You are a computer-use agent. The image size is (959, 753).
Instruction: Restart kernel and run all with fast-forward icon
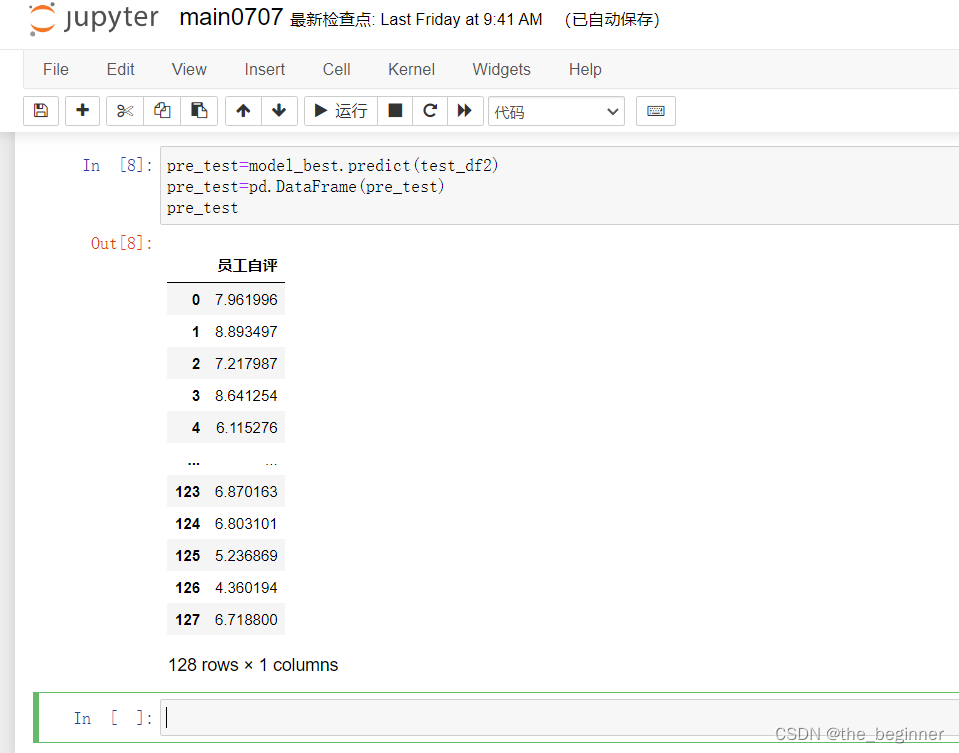point(465,110)
